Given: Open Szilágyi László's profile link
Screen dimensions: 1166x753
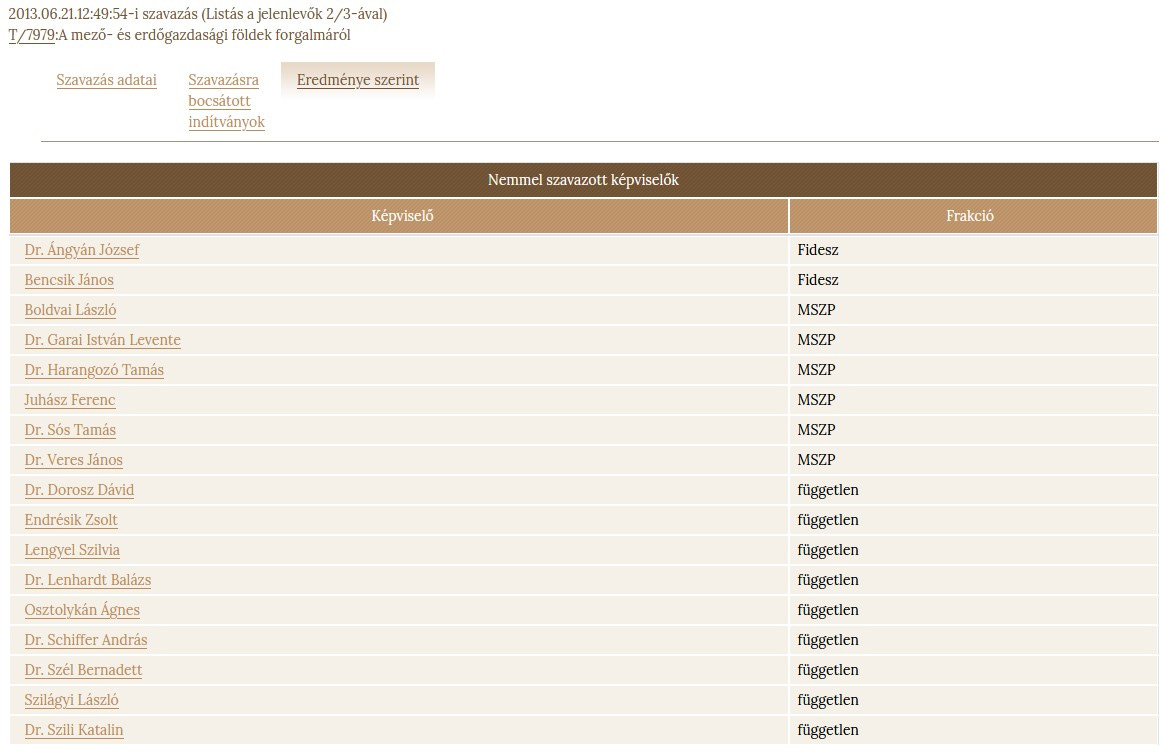Looking at the screenshot, I should click(x=71, y=700).
